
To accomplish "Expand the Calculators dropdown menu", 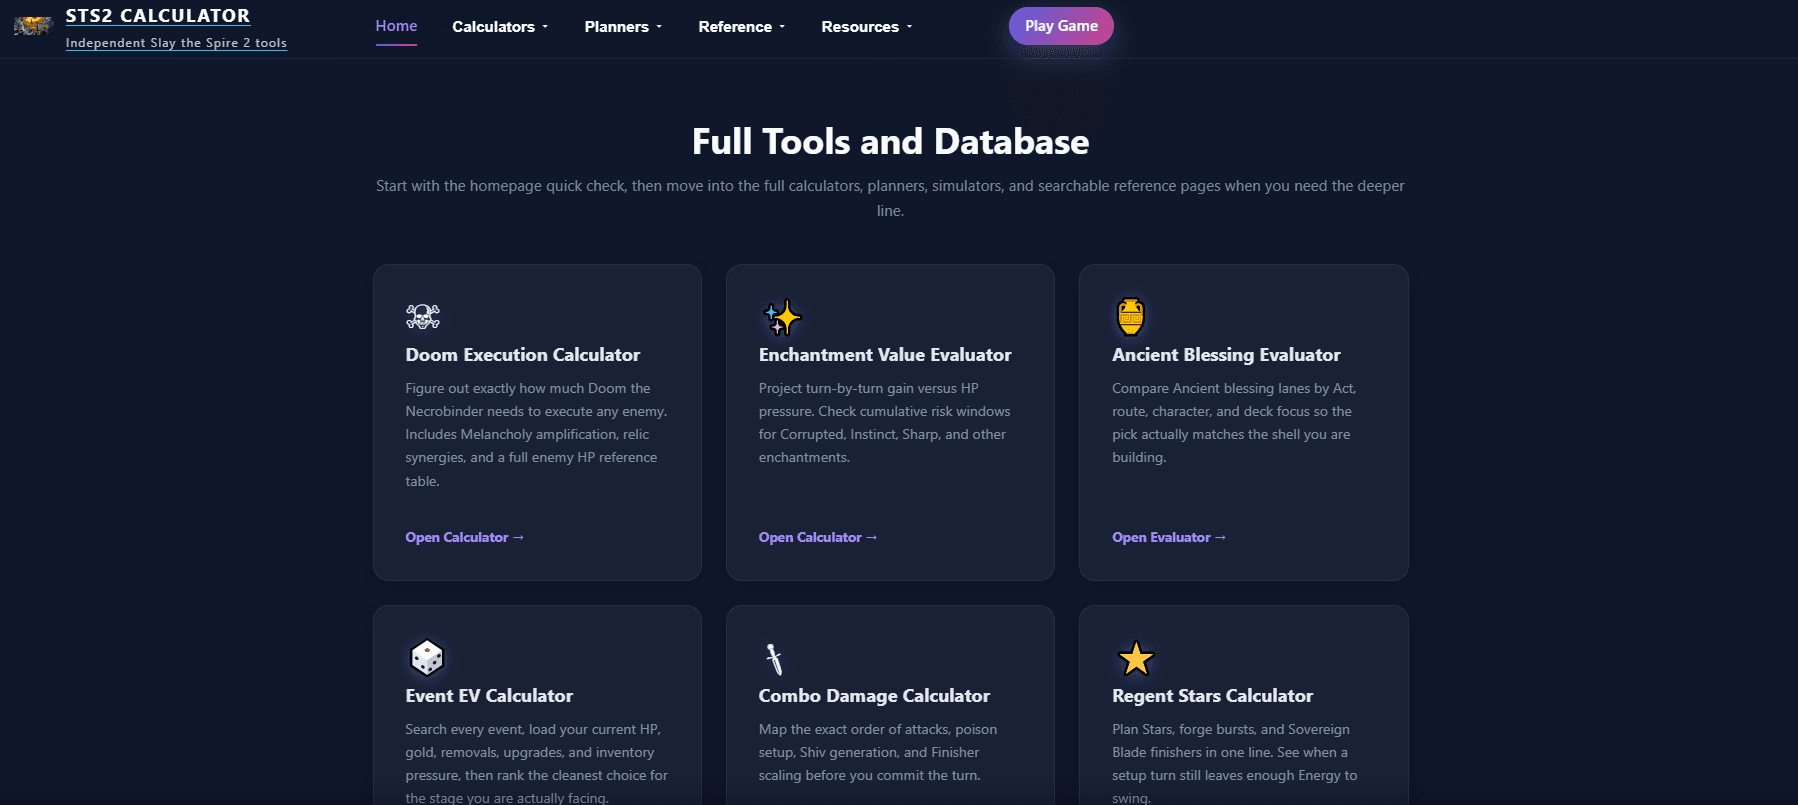I will point(500,27).
